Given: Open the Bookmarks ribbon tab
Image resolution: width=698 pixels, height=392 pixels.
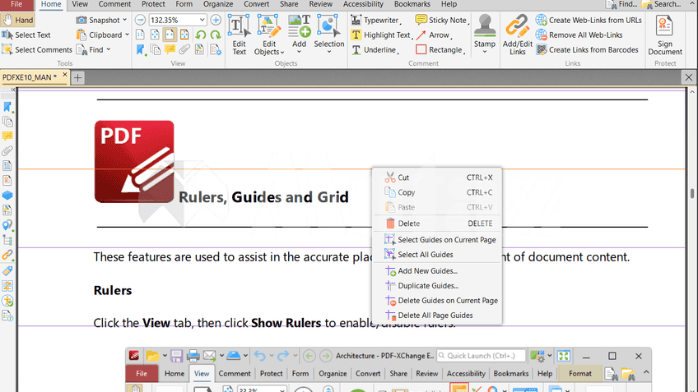Looking at the screenshot, I should coord(412,4).
